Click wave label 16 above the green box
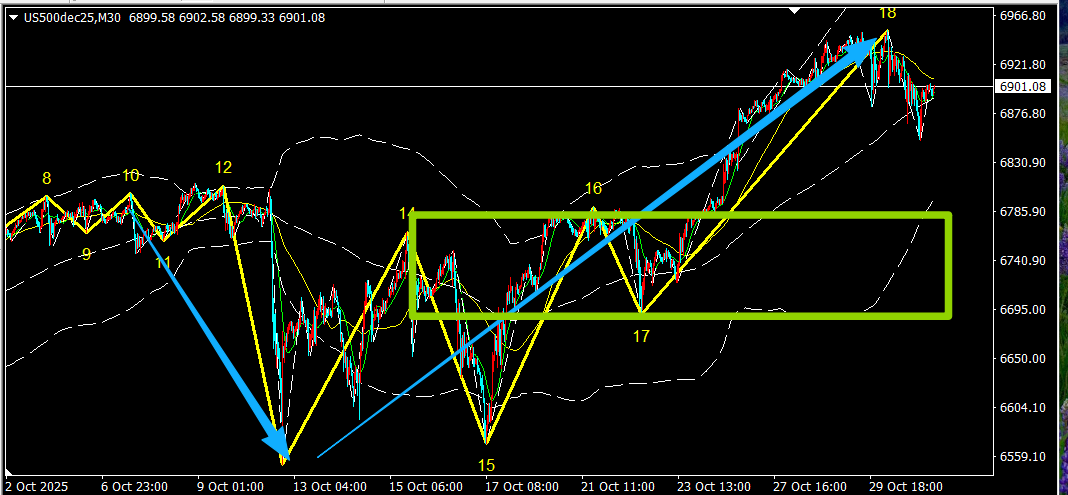The width and height of the screenshot is (1068, 495). [x=593, y=188]
